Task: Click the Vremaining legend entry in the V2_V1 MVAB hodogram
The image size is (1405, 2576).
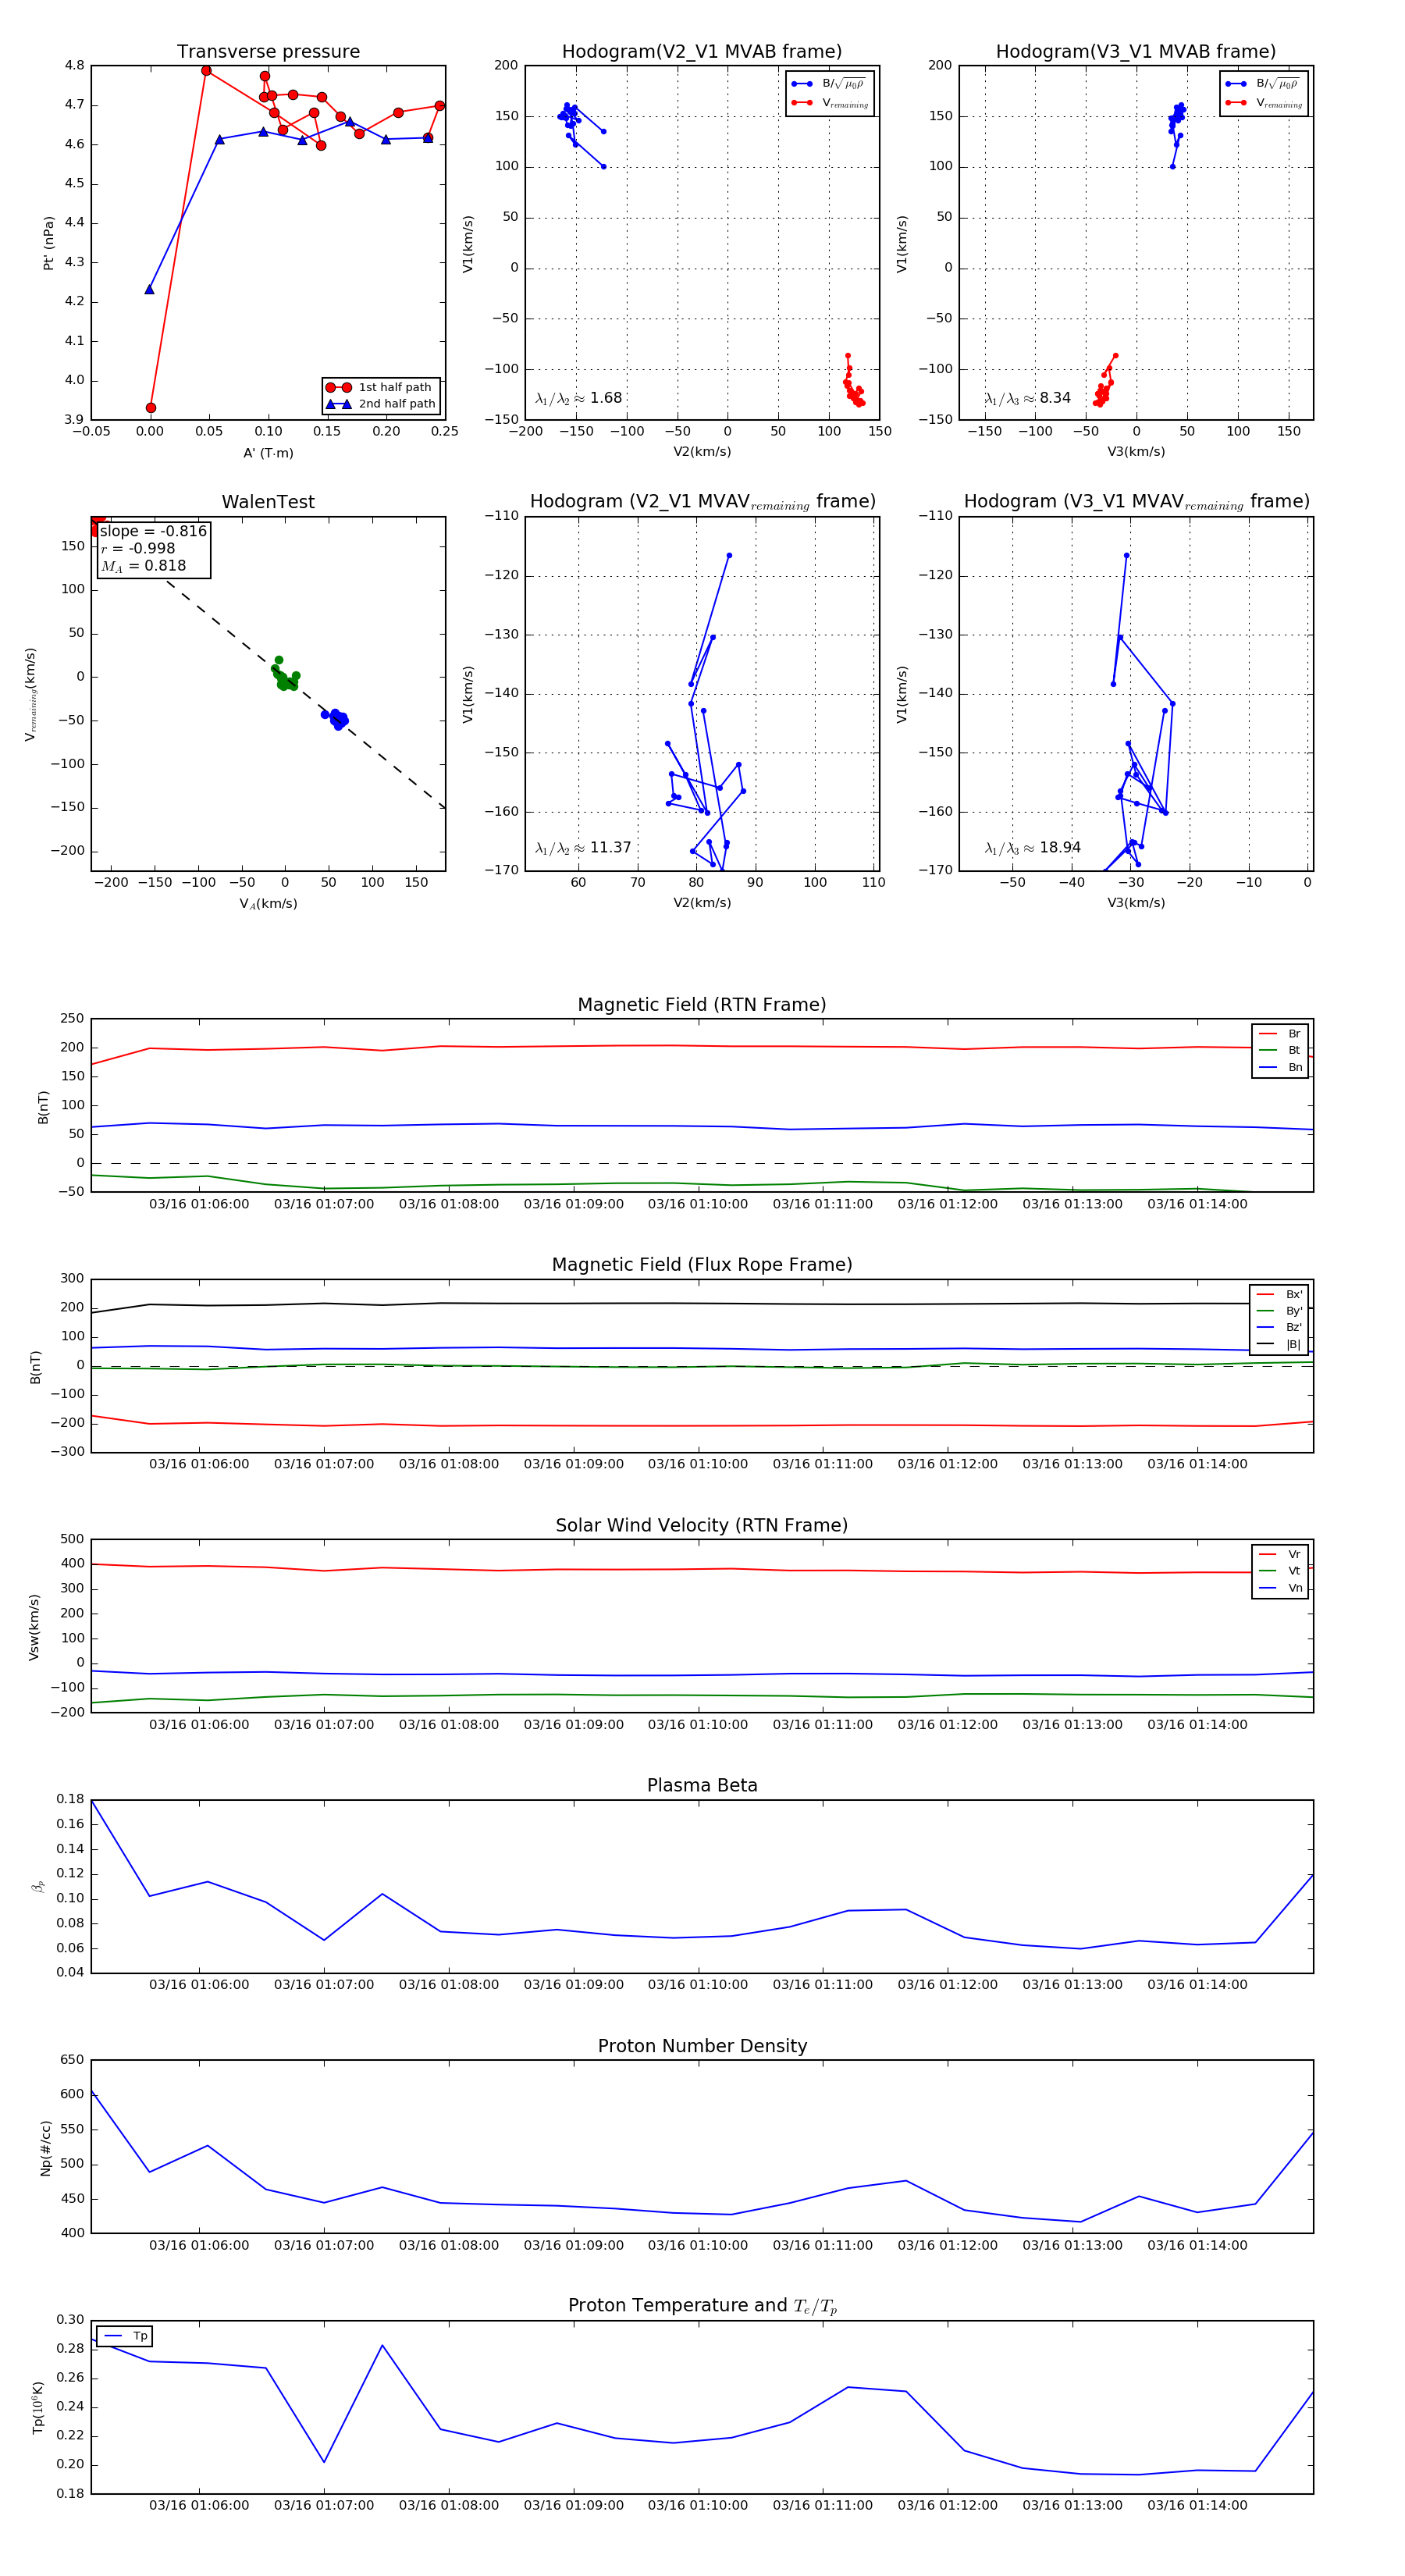Action: pyautogui.click(x=830, y=103)
